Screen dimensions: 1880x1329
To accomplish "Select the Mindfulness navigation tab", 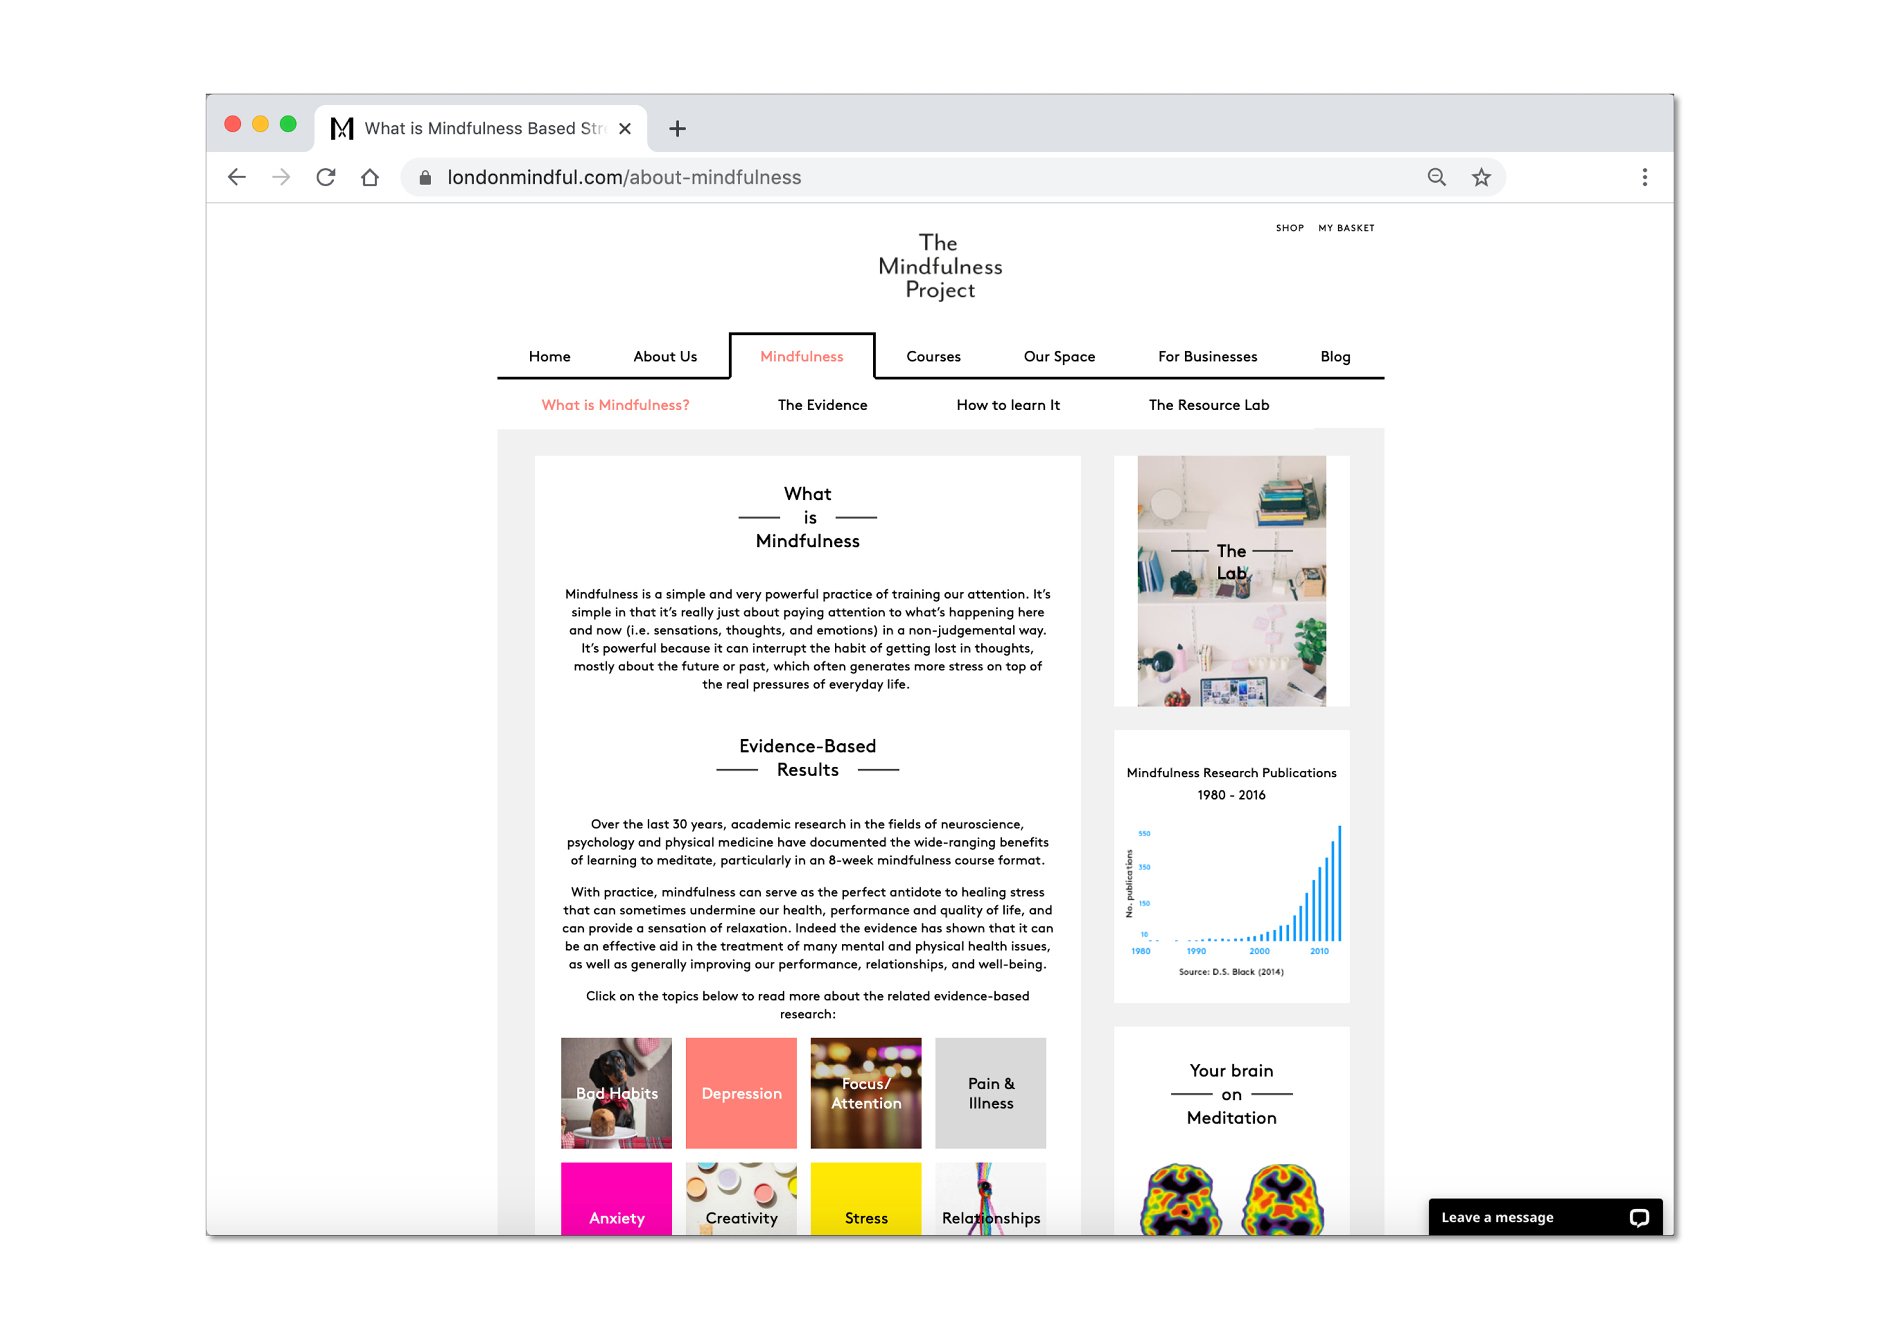I will click(802, 356).
